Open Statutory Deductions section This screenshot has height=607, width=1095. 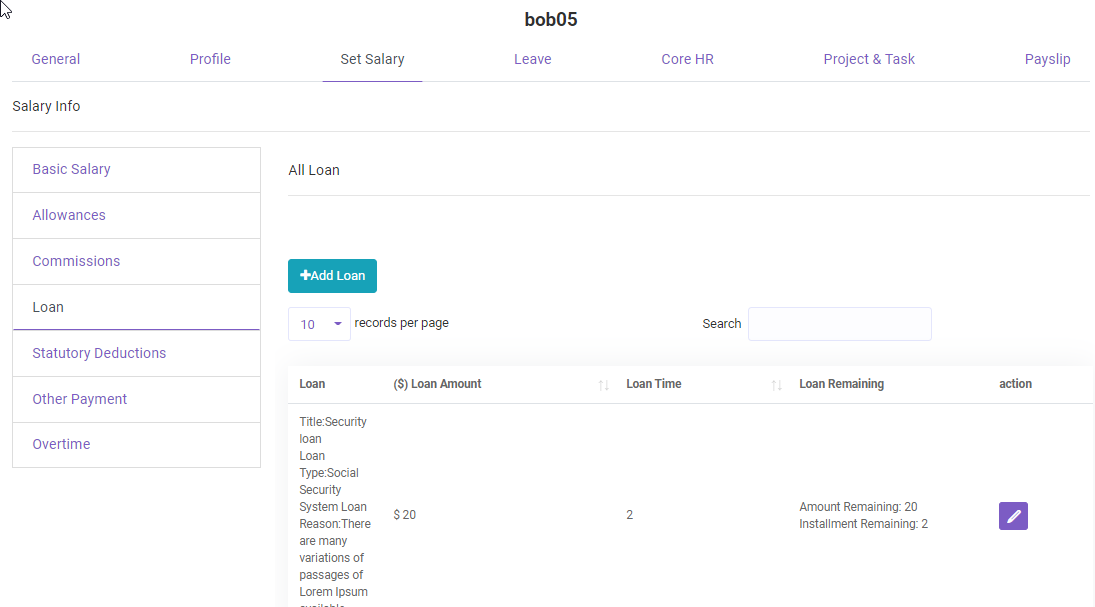coord(99,353)
